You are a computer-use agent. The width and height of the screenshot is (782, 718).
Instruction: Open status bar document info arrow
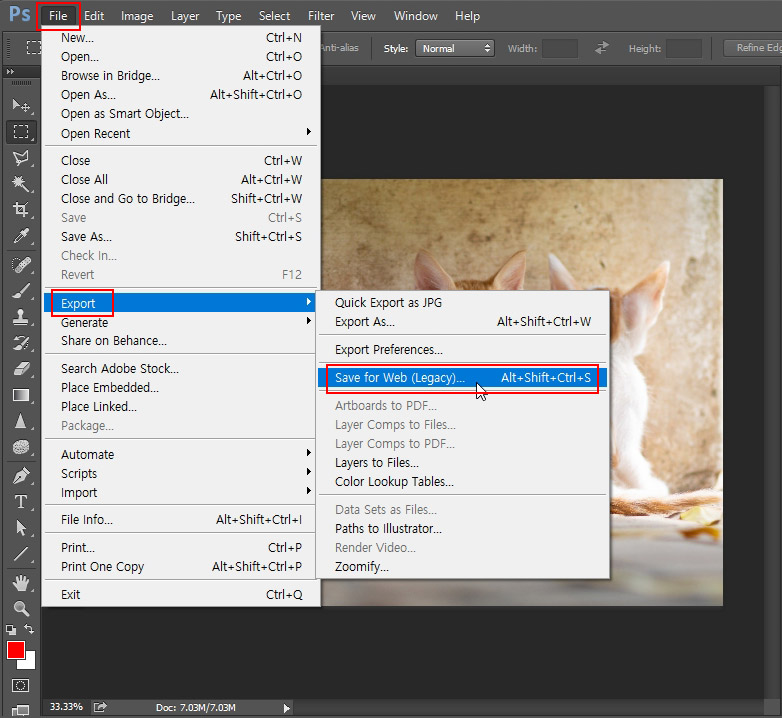(287, 708)
